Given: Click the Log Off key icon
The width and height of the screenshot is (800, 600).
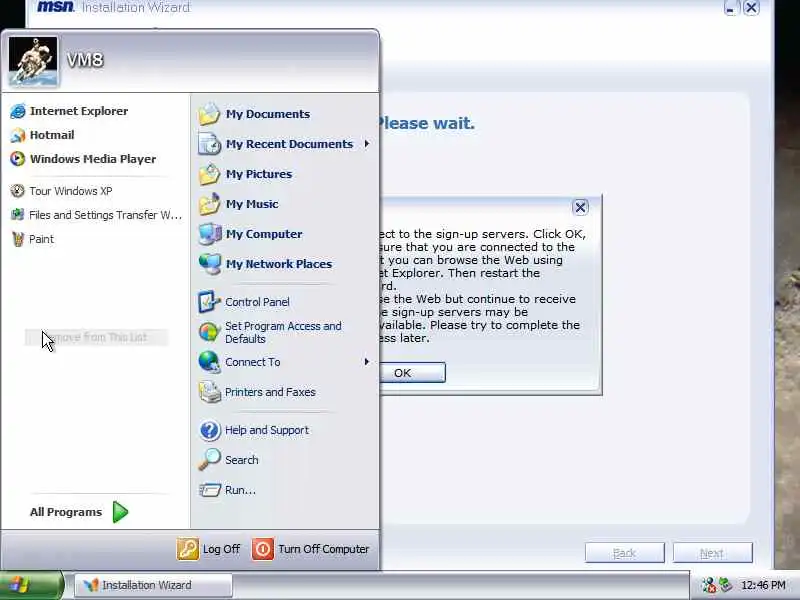Looking at the screenshot, I should point(188,549).
